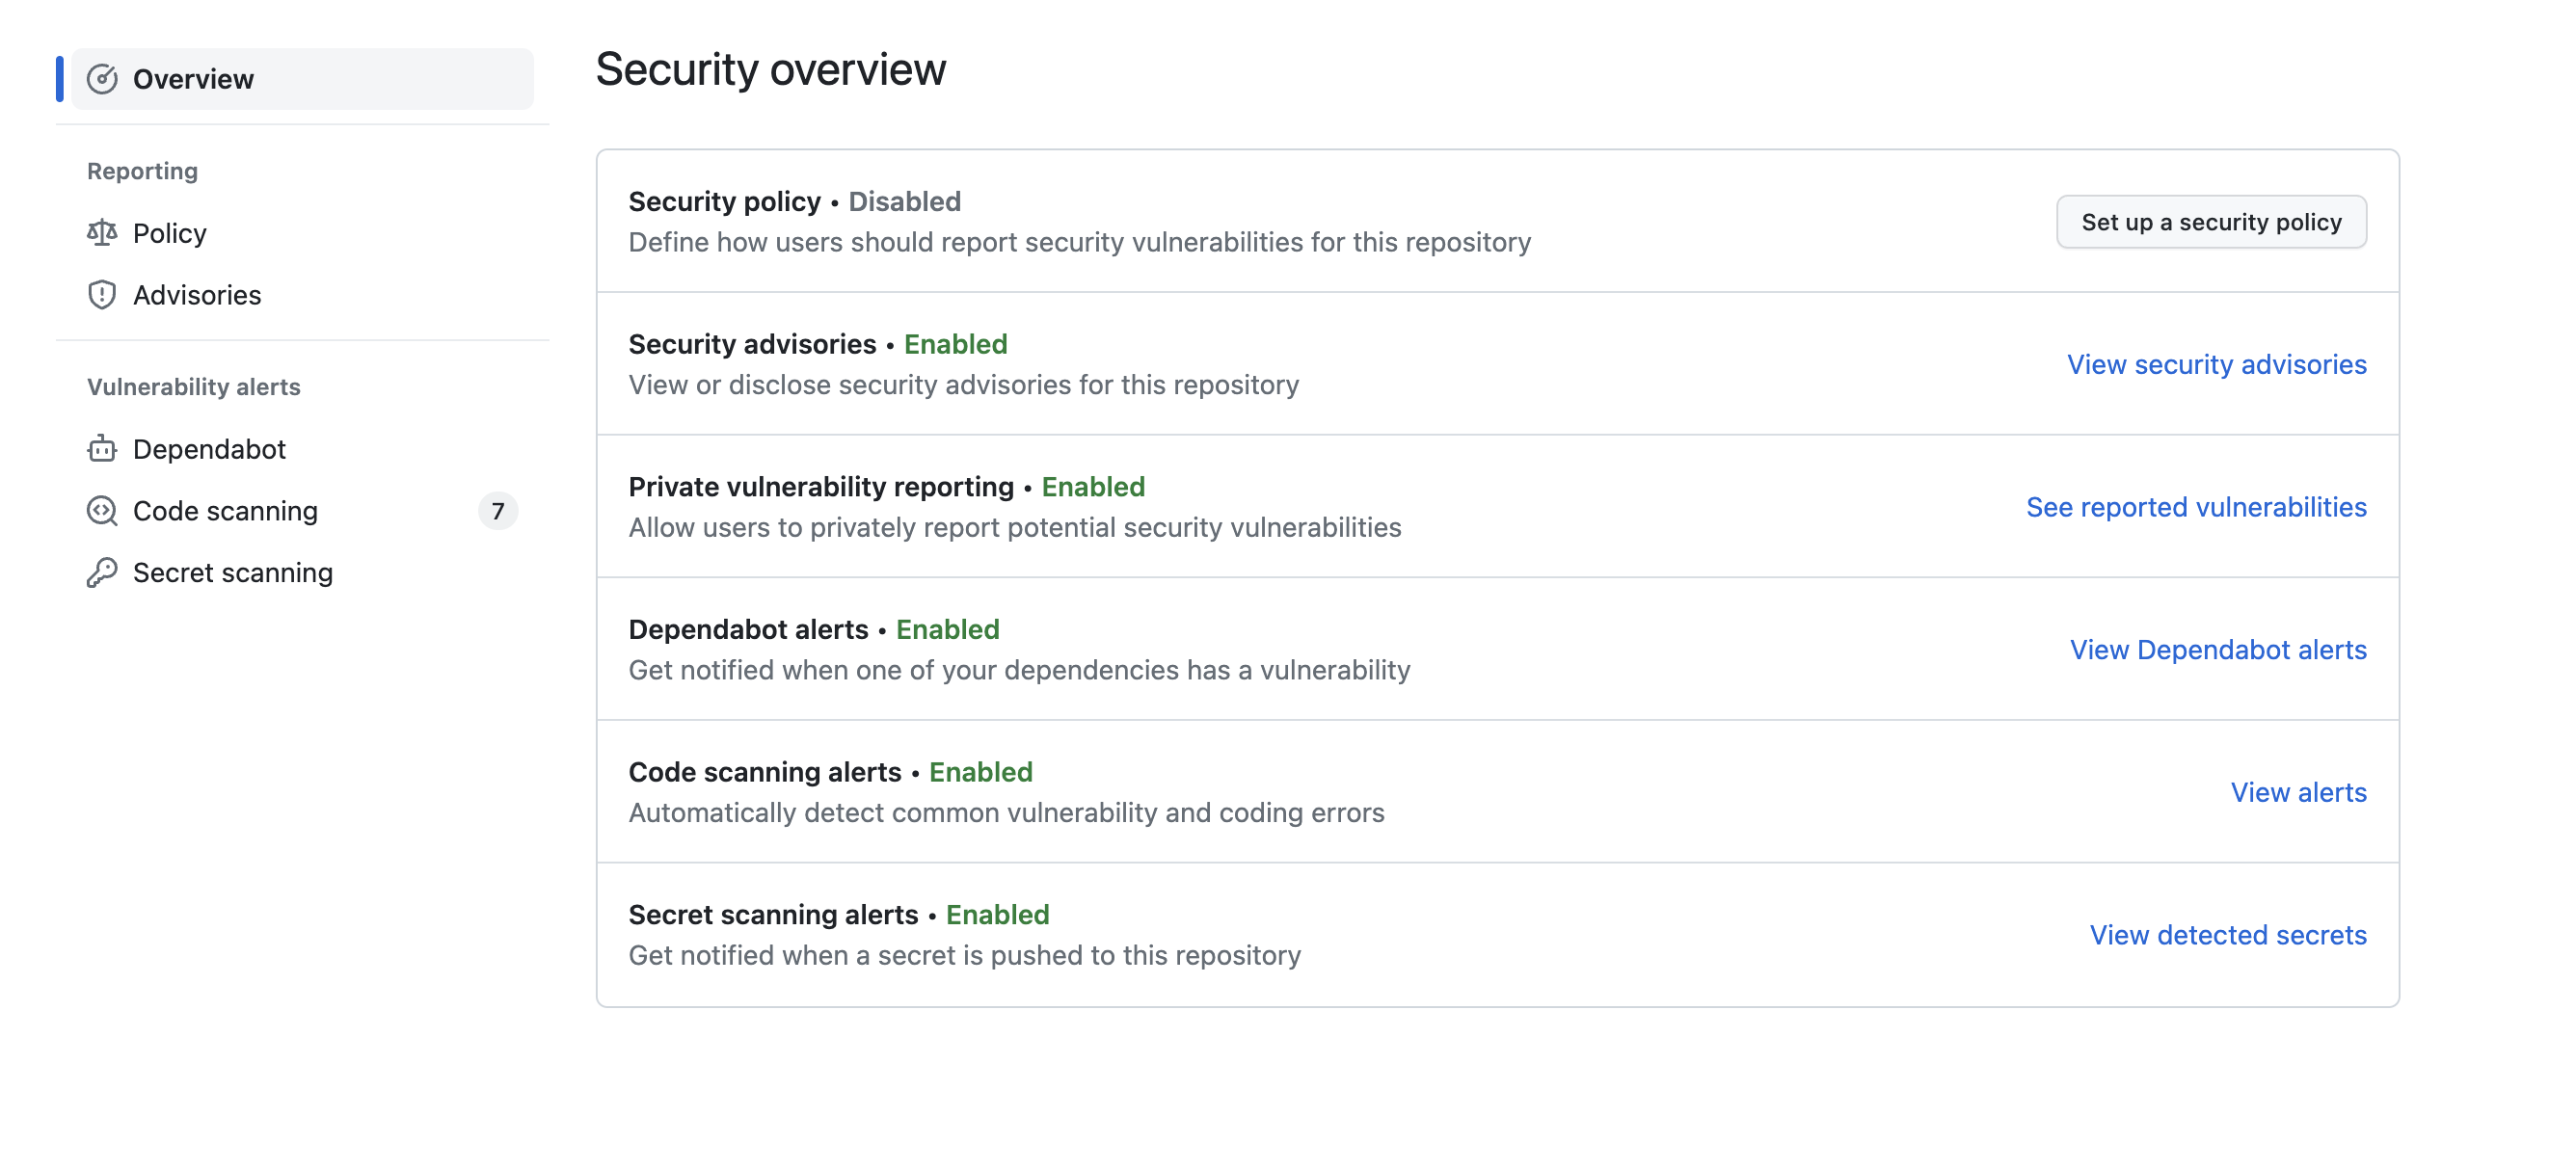Open View detected secrets
This screenshot has width=2576, height=1170.
[2228, 935]
